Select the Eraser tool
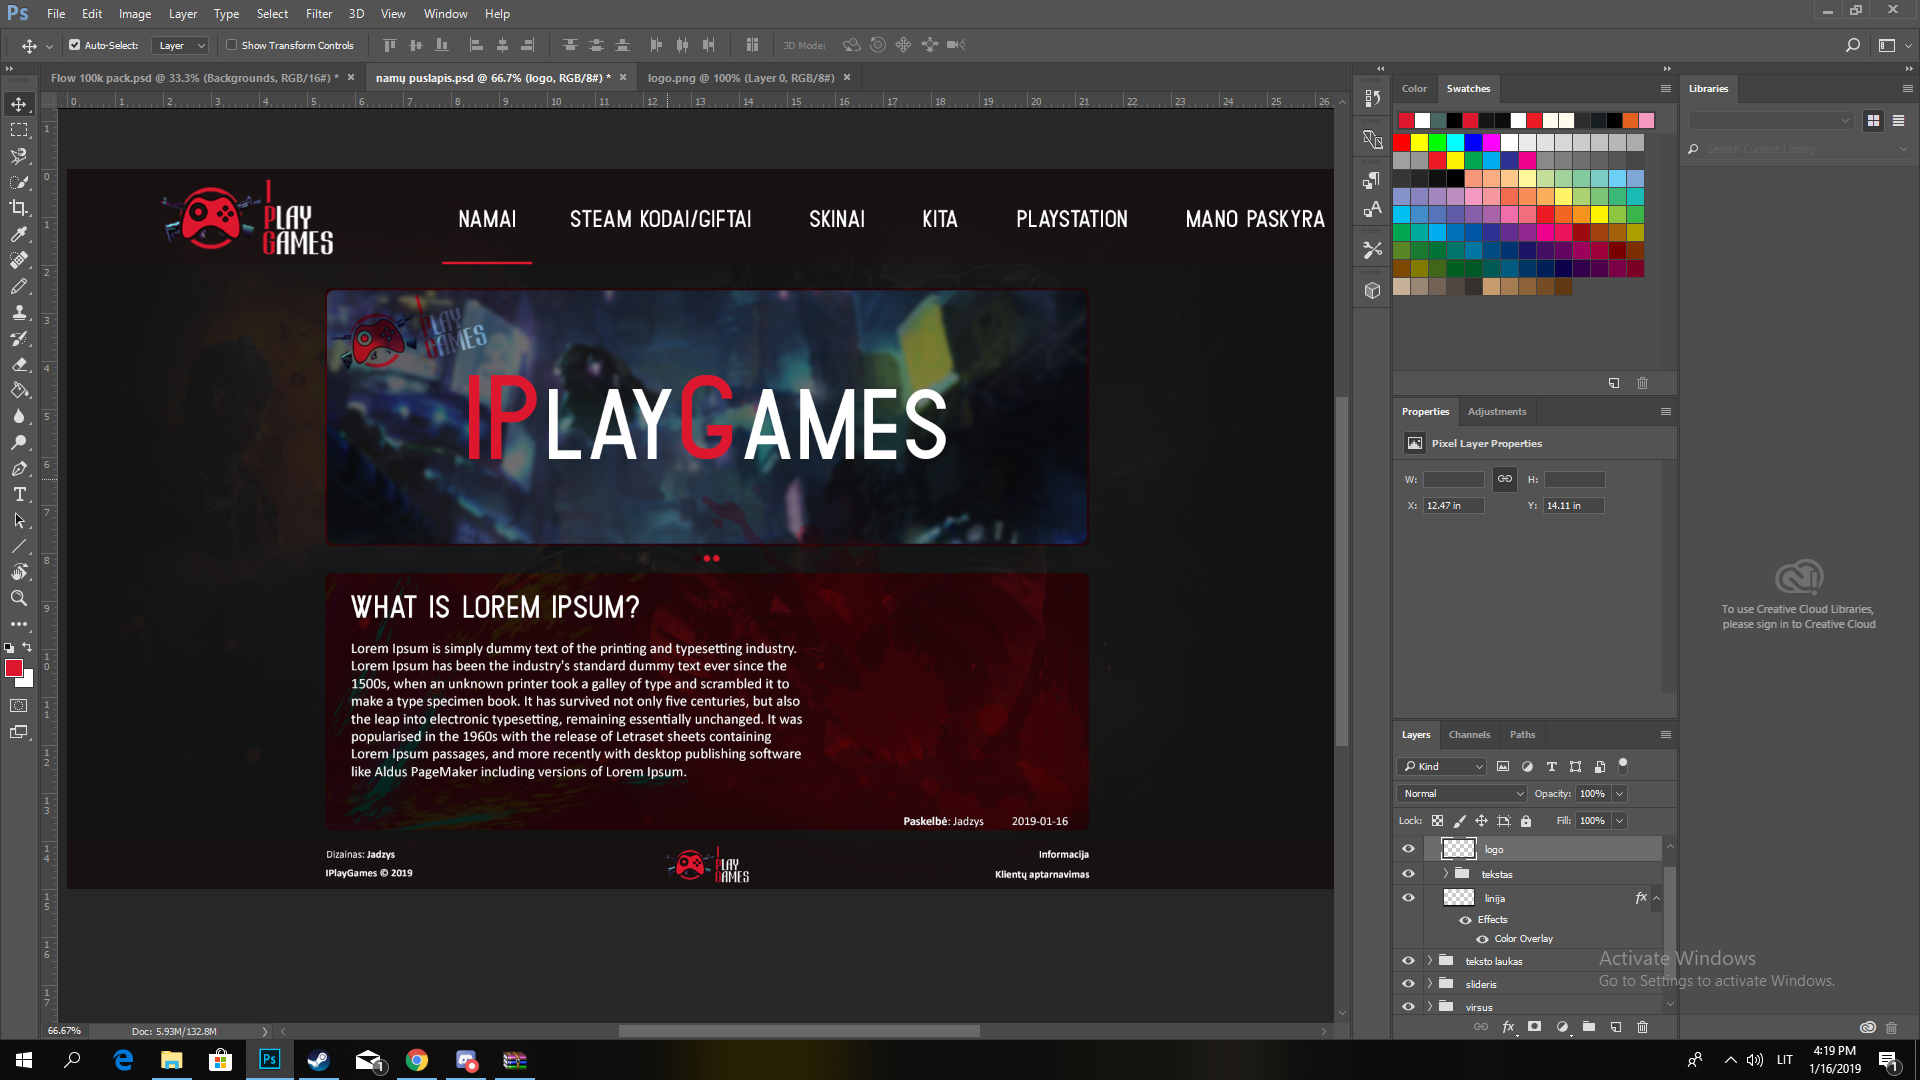 click(x=19, y=364)
